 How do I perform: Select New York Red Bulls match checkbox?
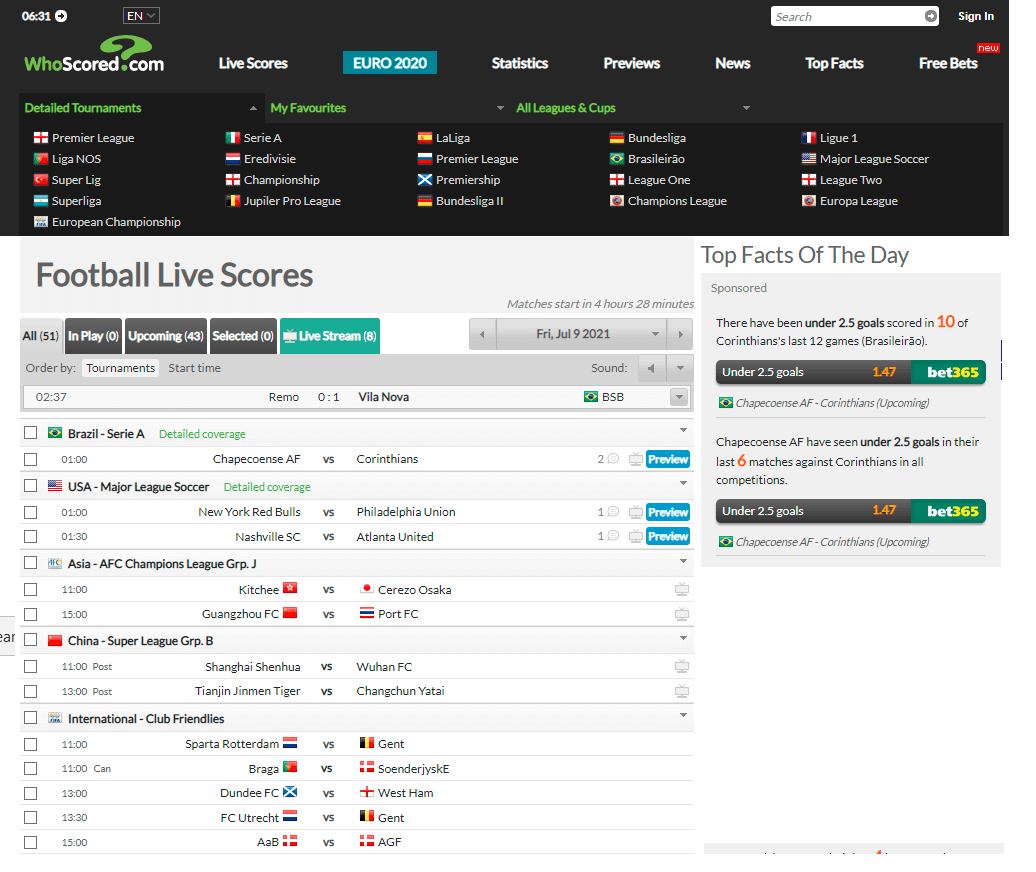[30, 512]
